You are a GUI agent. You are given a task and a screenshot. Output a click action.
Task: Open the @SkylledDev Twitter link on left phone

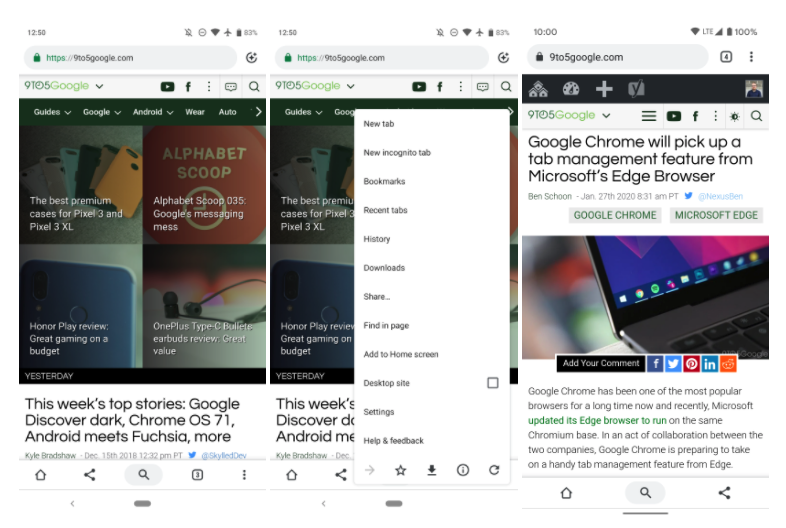[224, 455]
